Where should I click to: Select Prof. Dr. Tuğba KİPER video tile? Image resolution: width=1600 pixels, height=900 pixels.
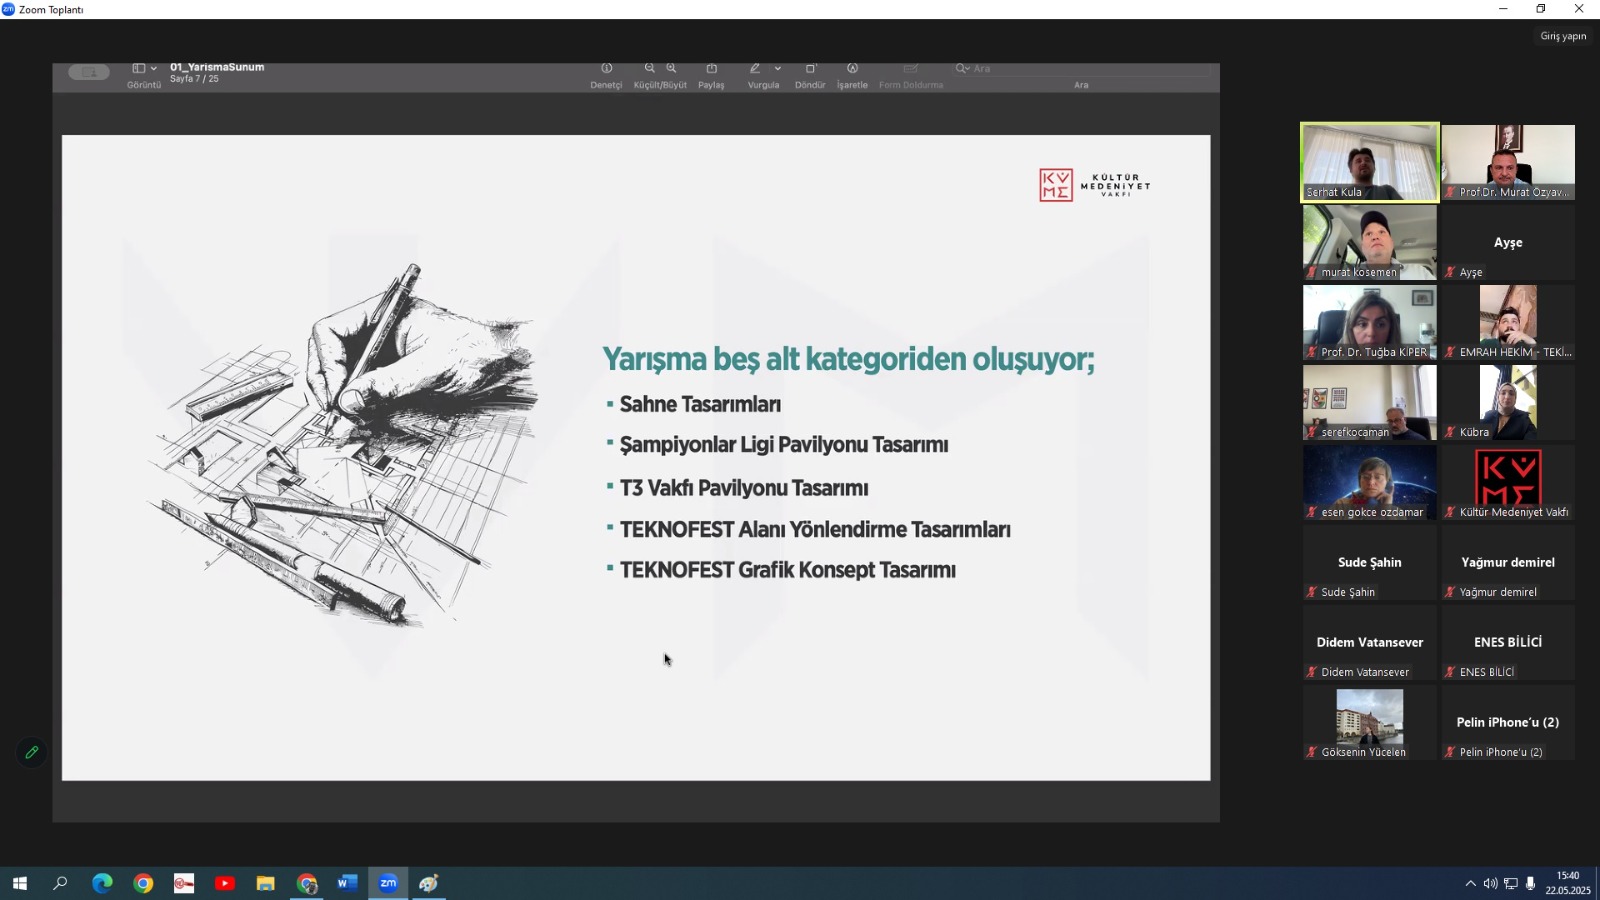1370,322
